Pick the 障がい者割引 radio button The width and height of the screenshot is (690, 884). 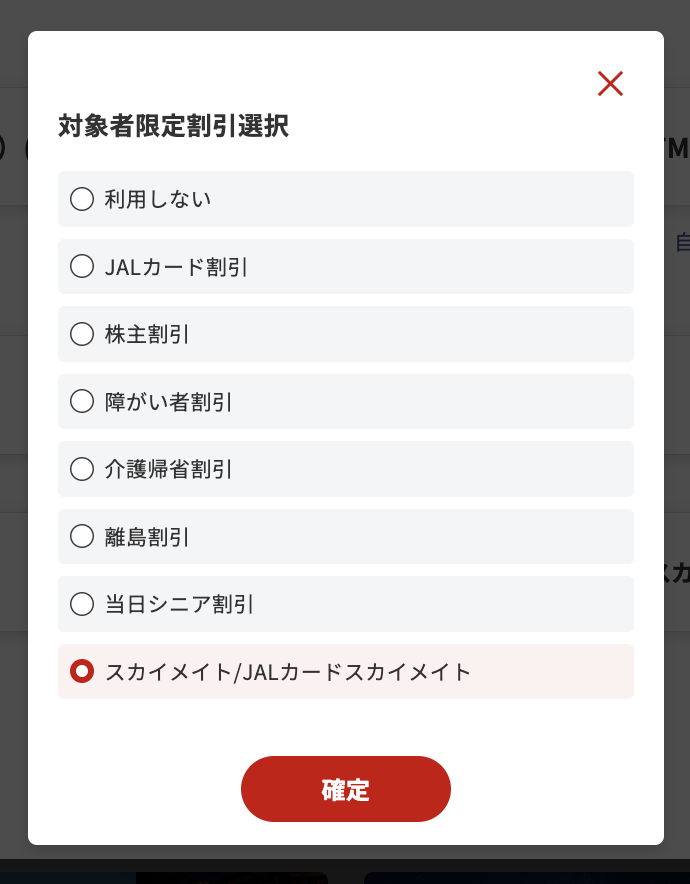[82, 402]
